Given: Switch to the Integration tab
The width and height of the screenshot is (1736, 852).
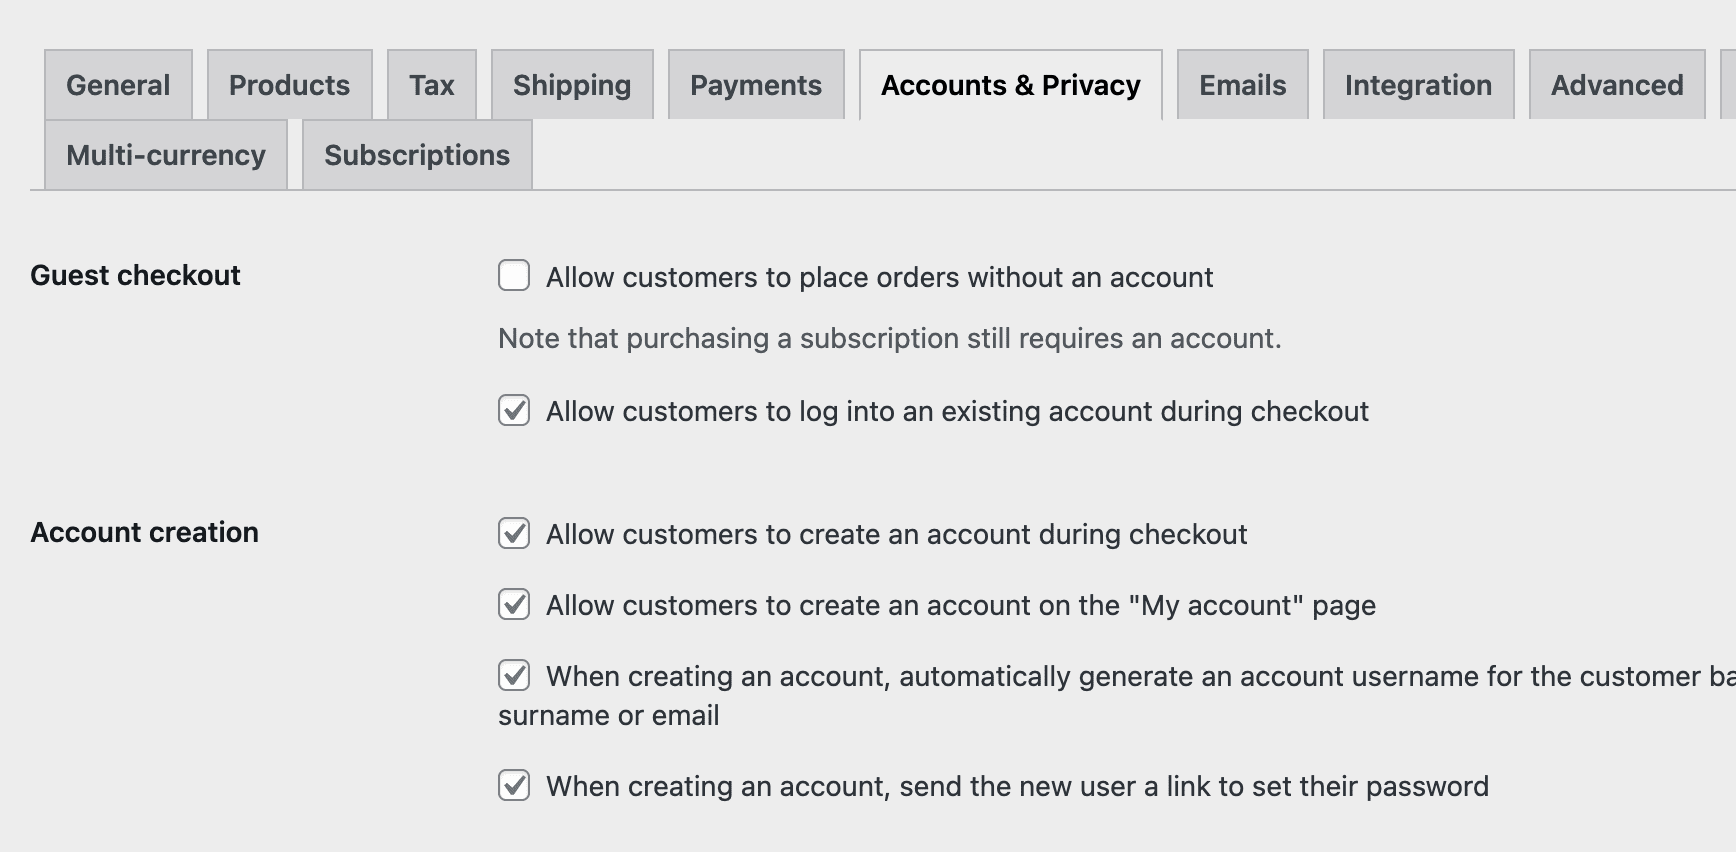Looking at the screenshot, I should click(1418, 85).
